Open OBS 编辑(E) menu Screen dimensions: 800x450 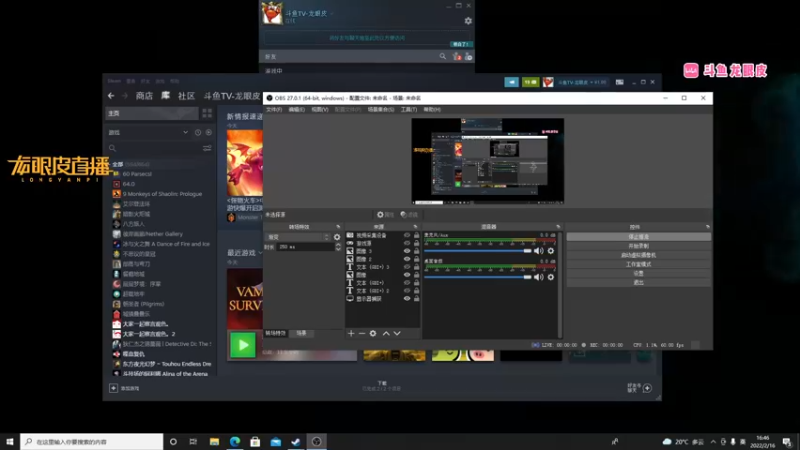pyautogui.click(x=296, y=110)
